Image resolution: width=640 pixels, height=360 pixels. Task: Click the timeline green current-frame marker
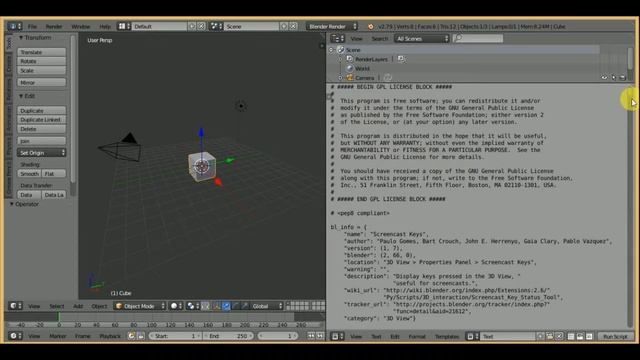tap(59, 317)
